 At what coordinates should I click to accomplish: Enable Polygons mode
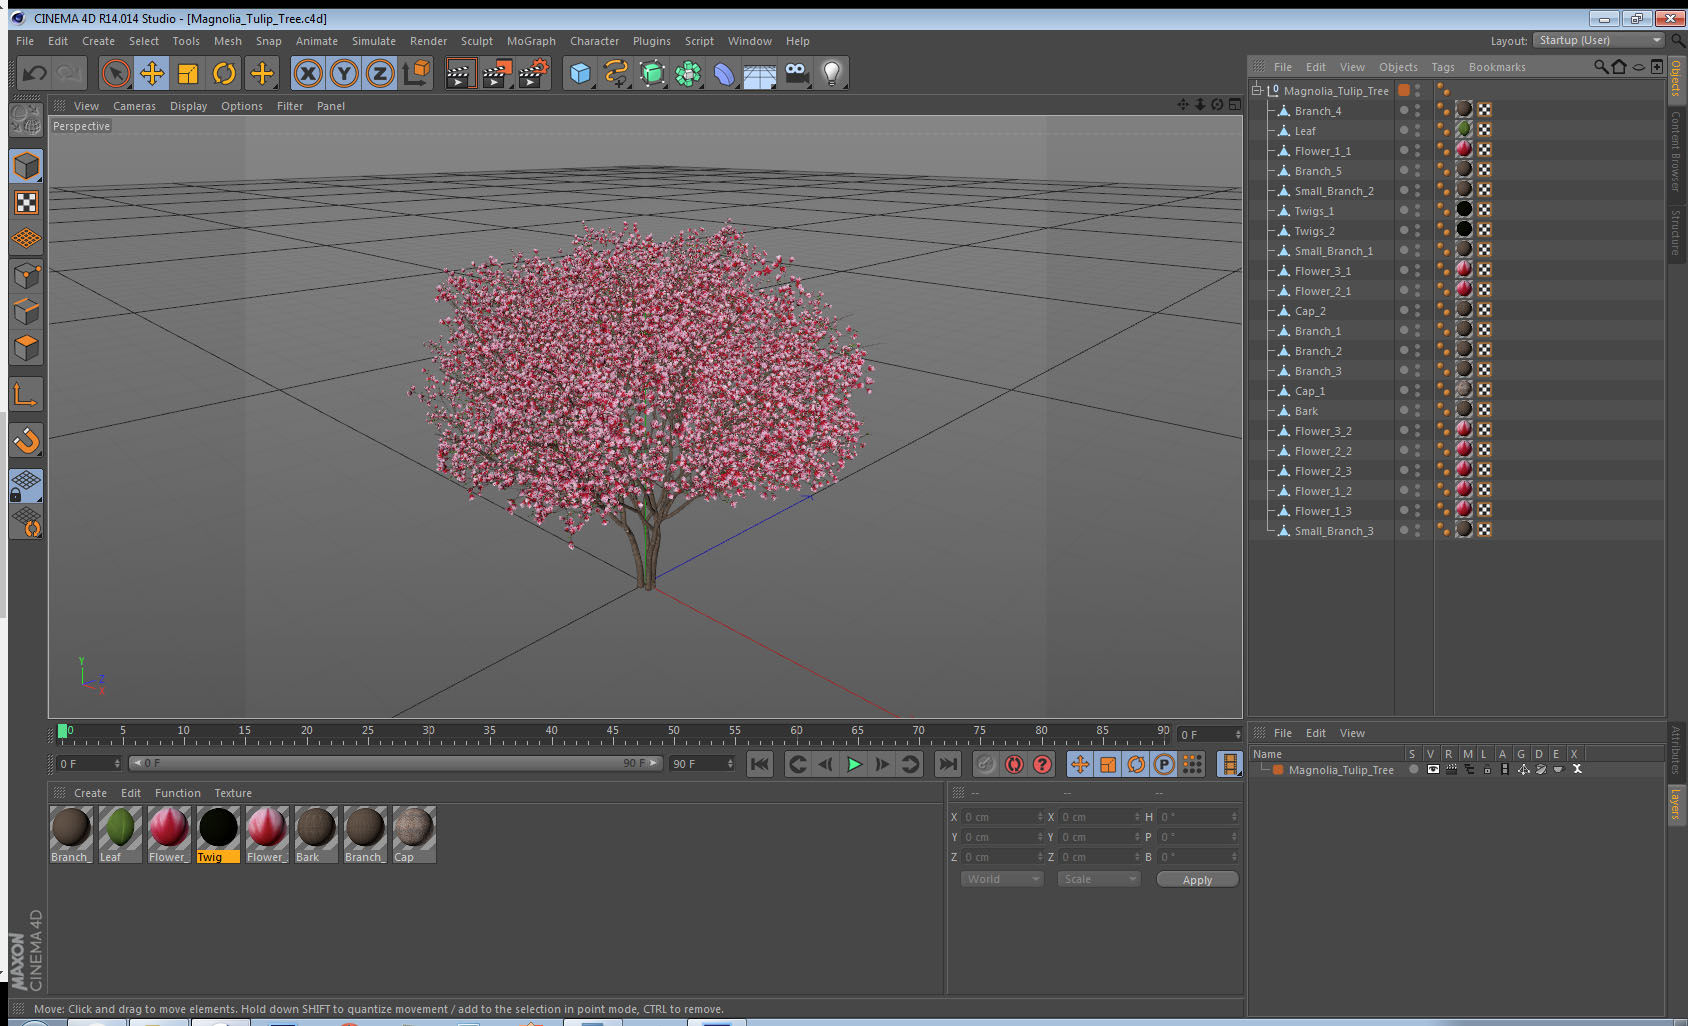click(x=26, y=348)
